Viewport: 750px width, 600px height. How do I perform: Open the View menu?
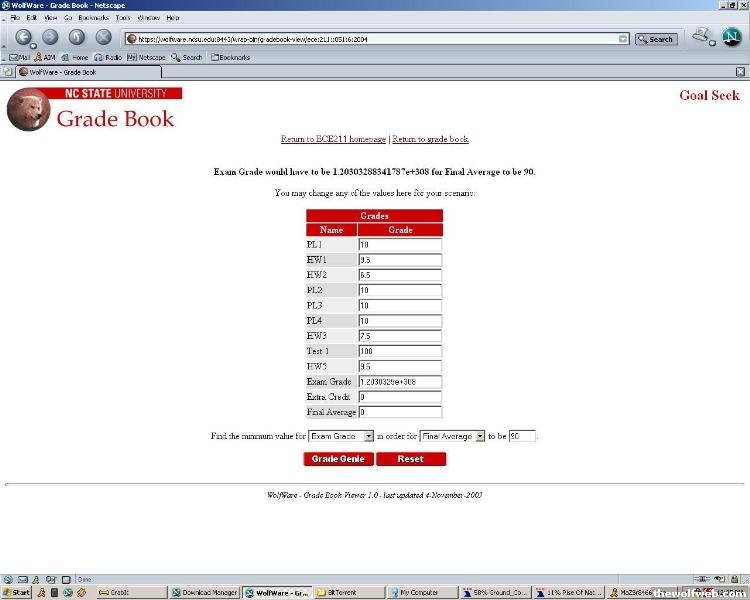point(50,18)
